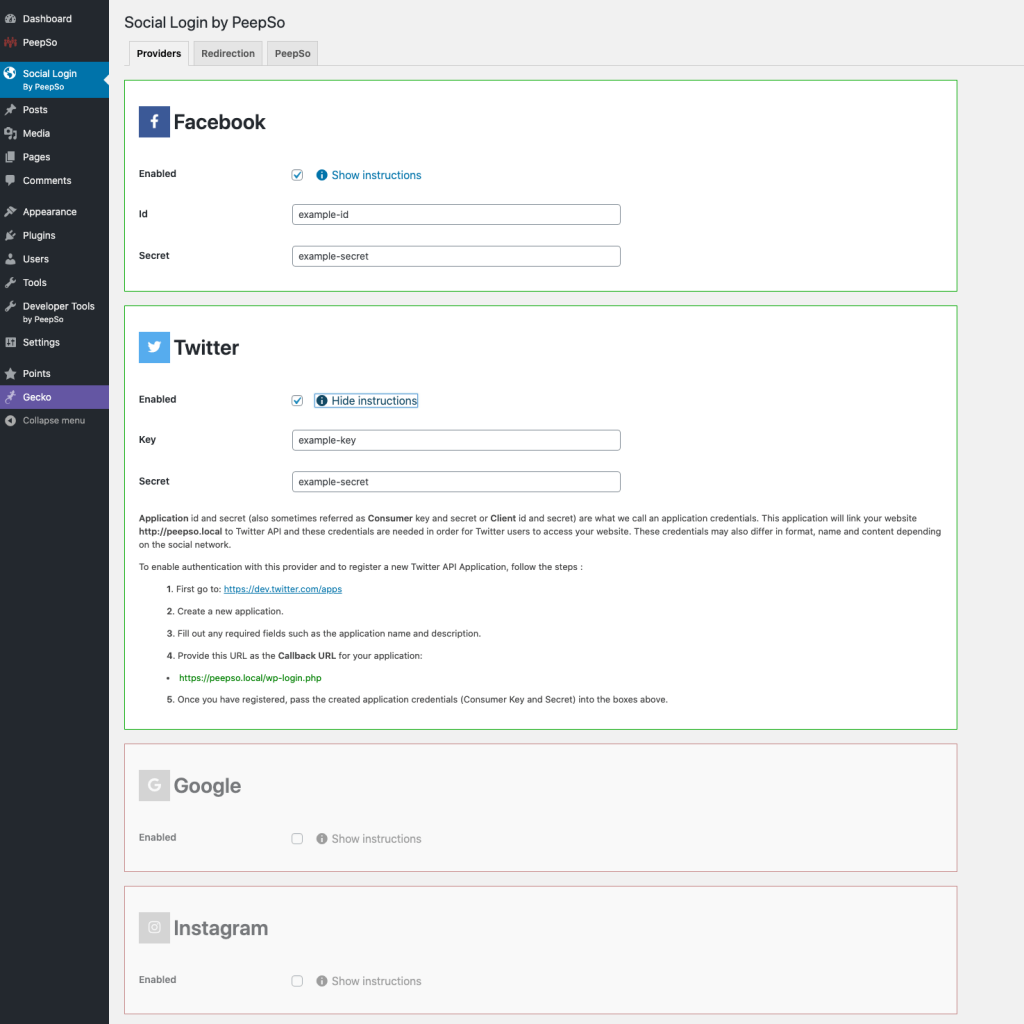Click the Pages icon in sidebar
1024x1024 pixels.
(x=10, y=157)
